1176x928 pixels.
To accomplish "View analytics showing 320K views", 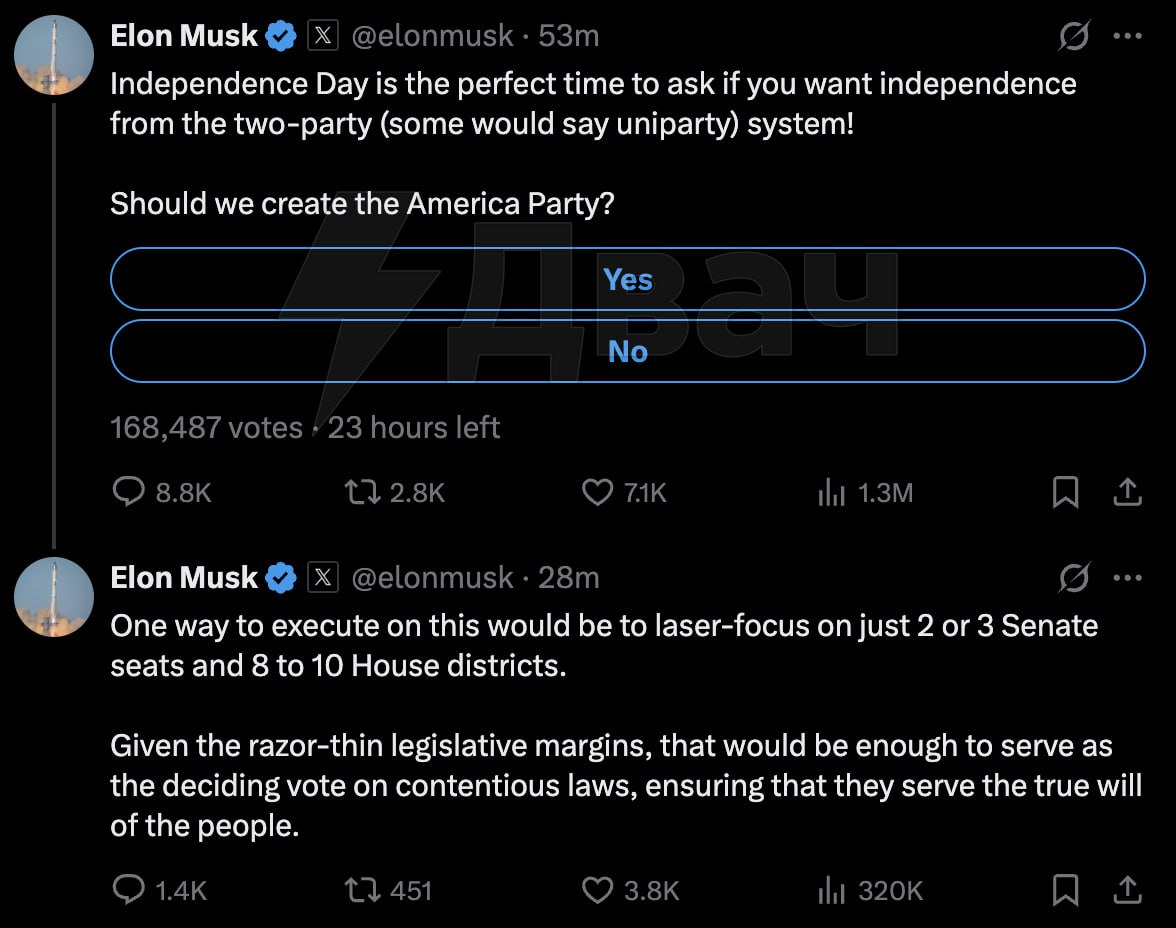I will pyautogui.click(x=870, y=890).
